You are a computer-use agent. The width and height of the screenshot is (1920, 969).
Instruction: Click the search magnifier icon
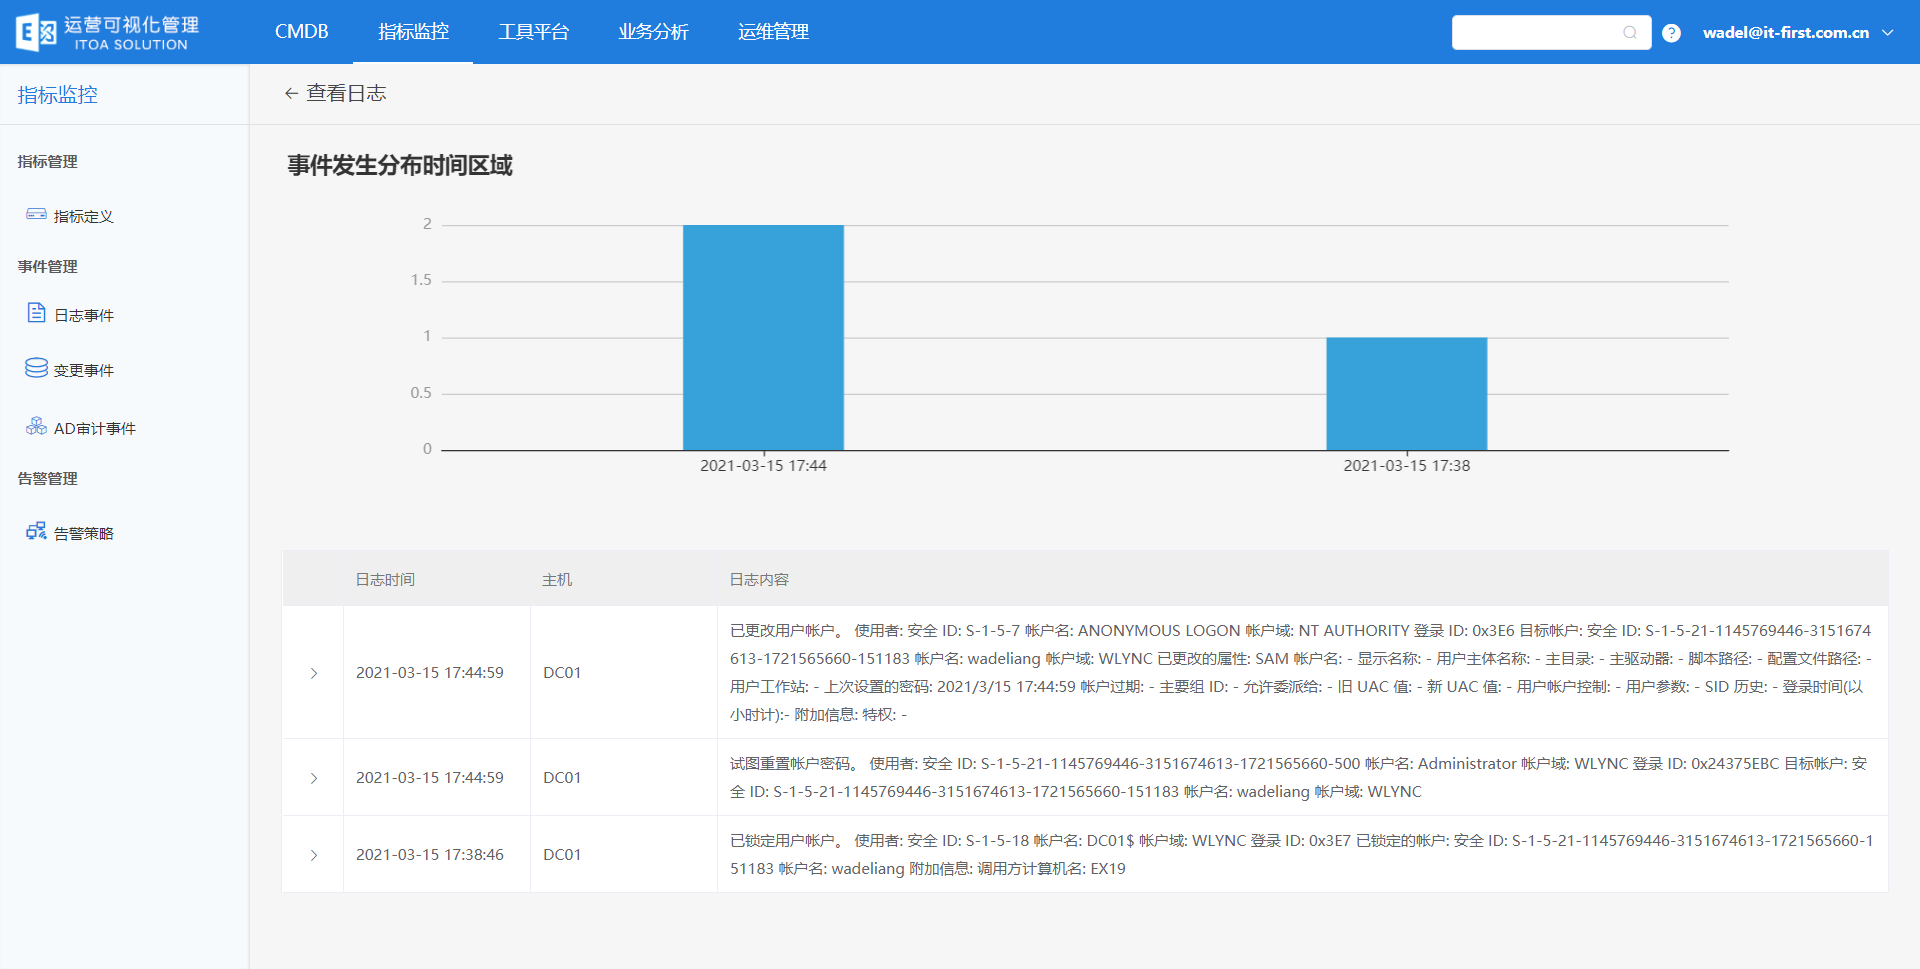coord(1630,33)
